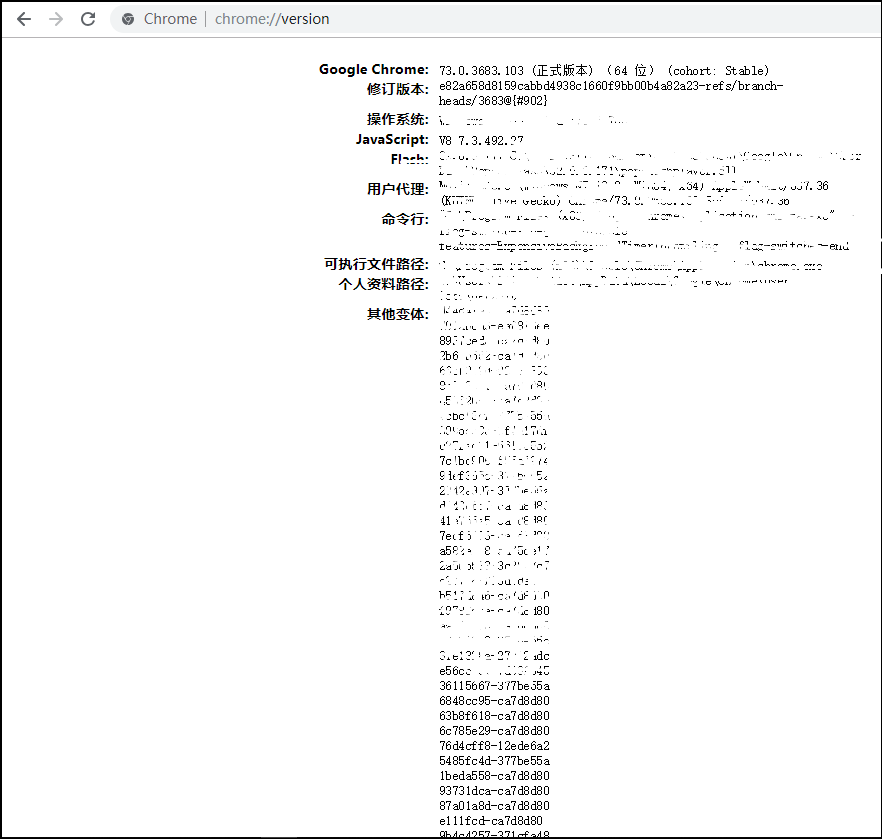Select variation entry 93731dca-ca7d8d80
The image size is (882, 839).
pyautogui.click(x=494, y=791)
